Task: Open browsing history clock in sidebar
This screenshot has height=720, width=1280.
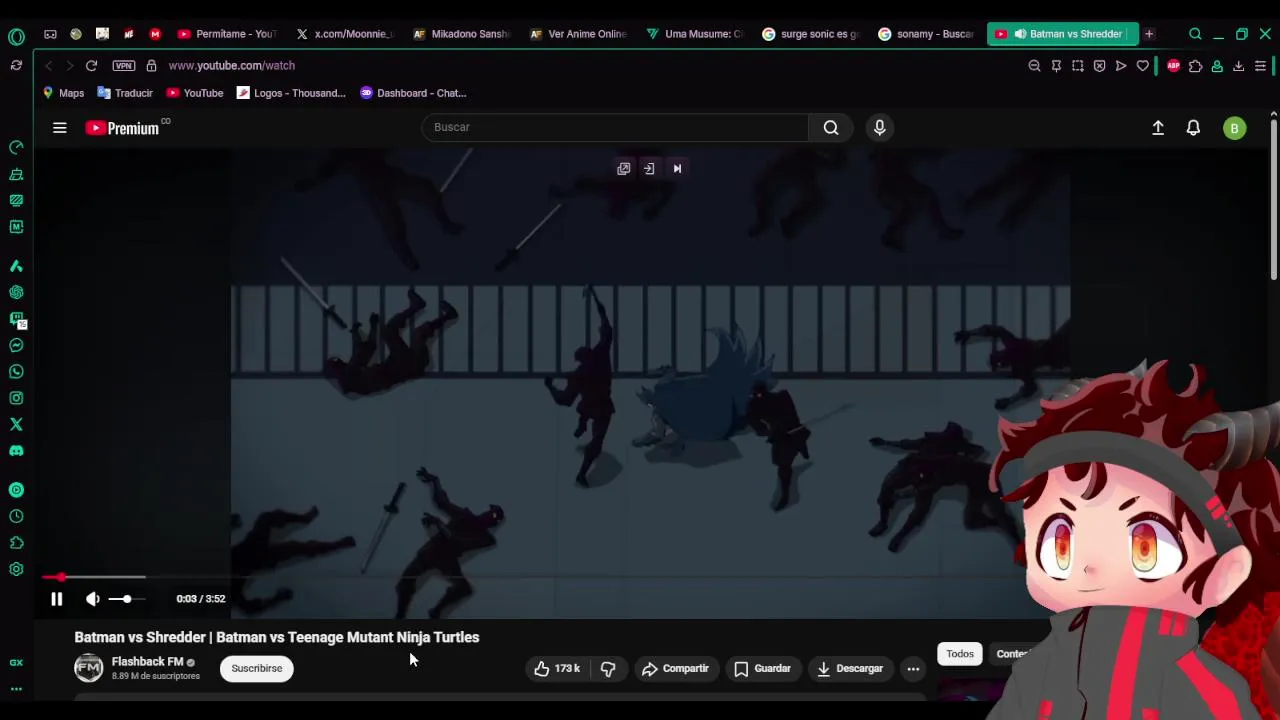Action: pyautogui.click(x=16, y=516)
